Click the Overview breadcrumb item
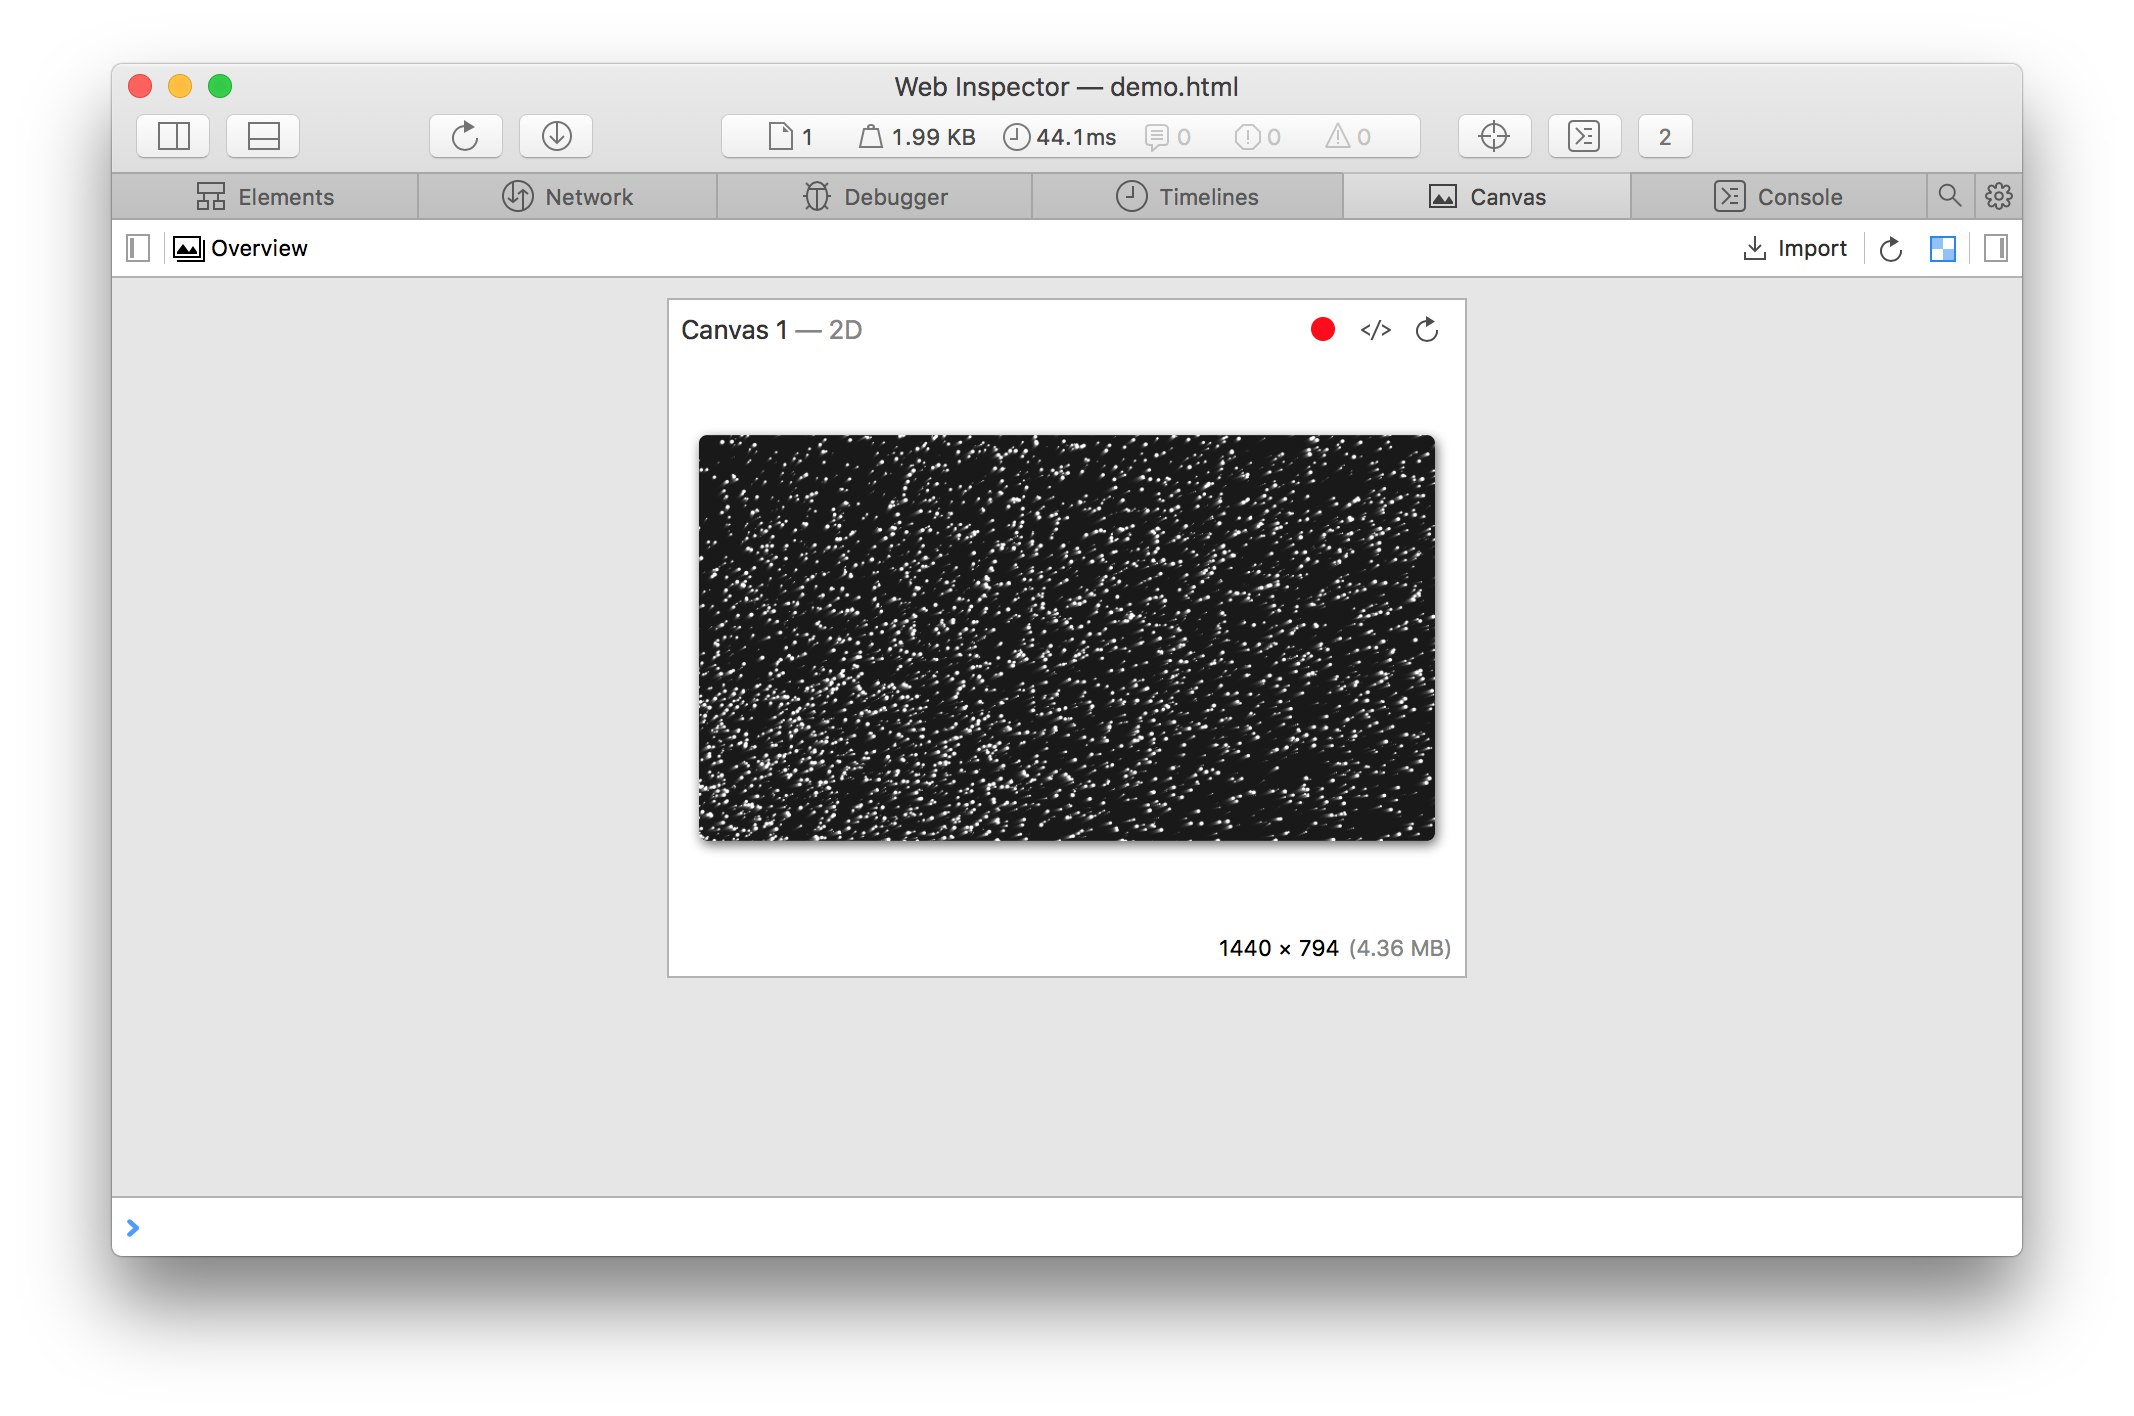Viewport: 2134px width, 1416px height. point(241,248)
